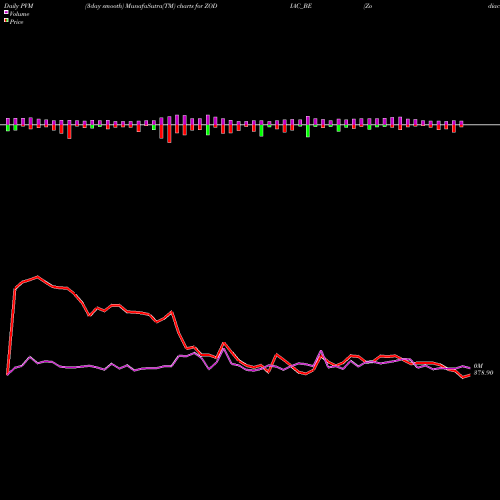500x500 pixels.
Task: Click the Price legend color swatch
Action: pyautogui.click(x=6, y=21)
